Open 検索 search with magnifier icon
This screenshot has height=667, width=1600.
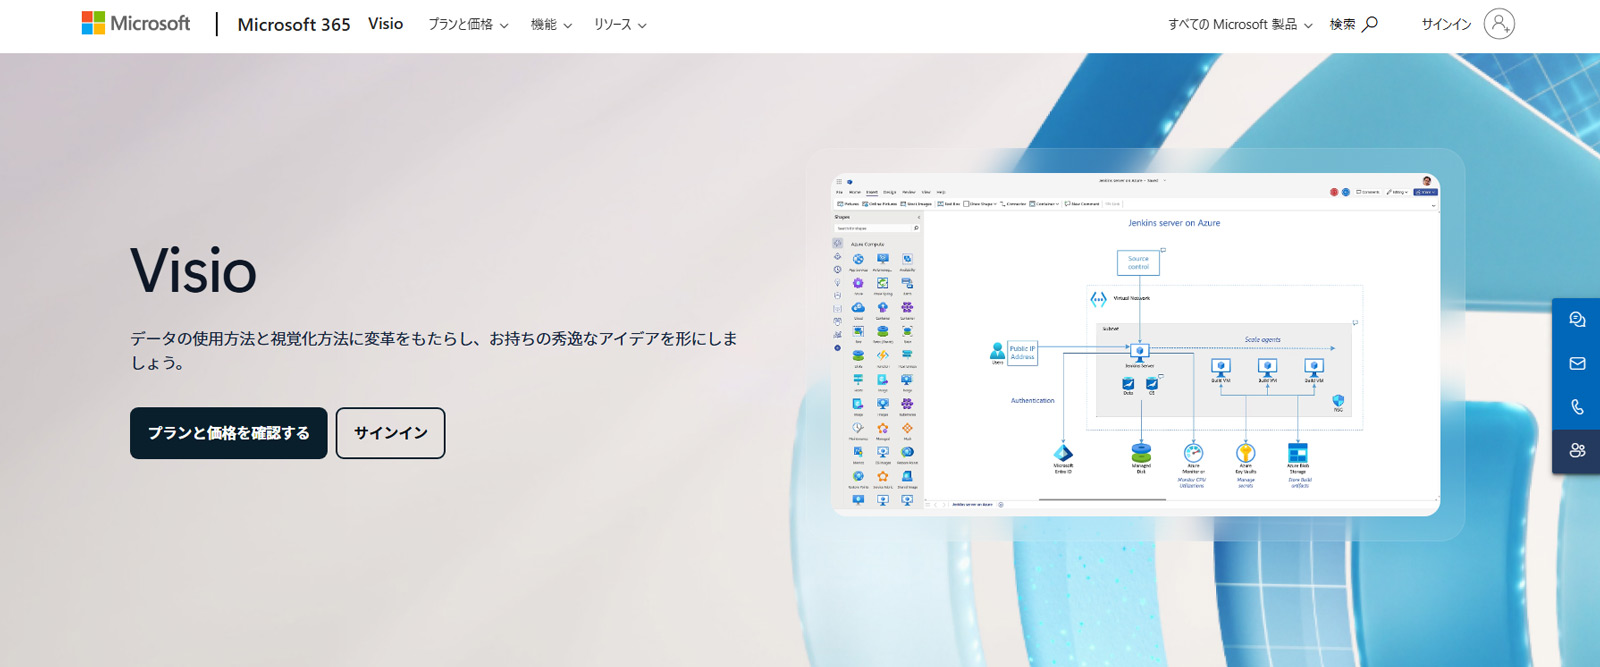pyautogui.click(x=1354, y=24)
